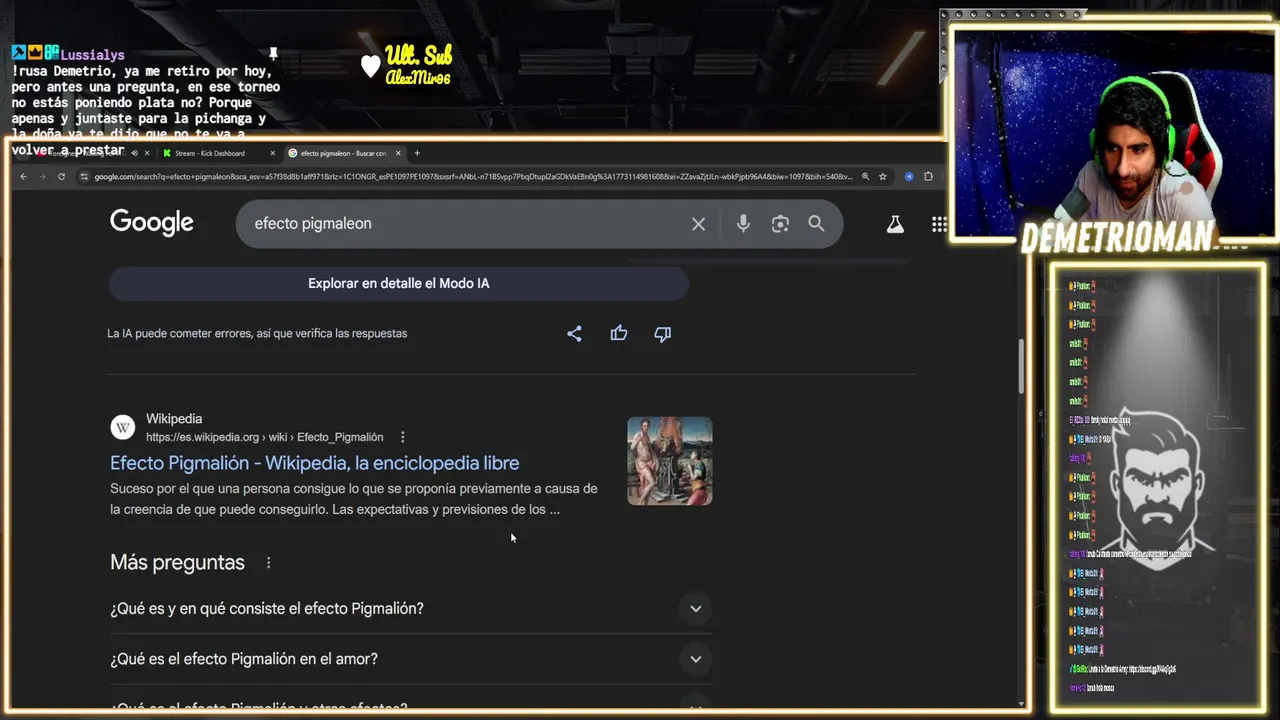This screenshot has height=720, width=1280.
Task: Click the browser address bar URL
Action: tap(474, 177)
